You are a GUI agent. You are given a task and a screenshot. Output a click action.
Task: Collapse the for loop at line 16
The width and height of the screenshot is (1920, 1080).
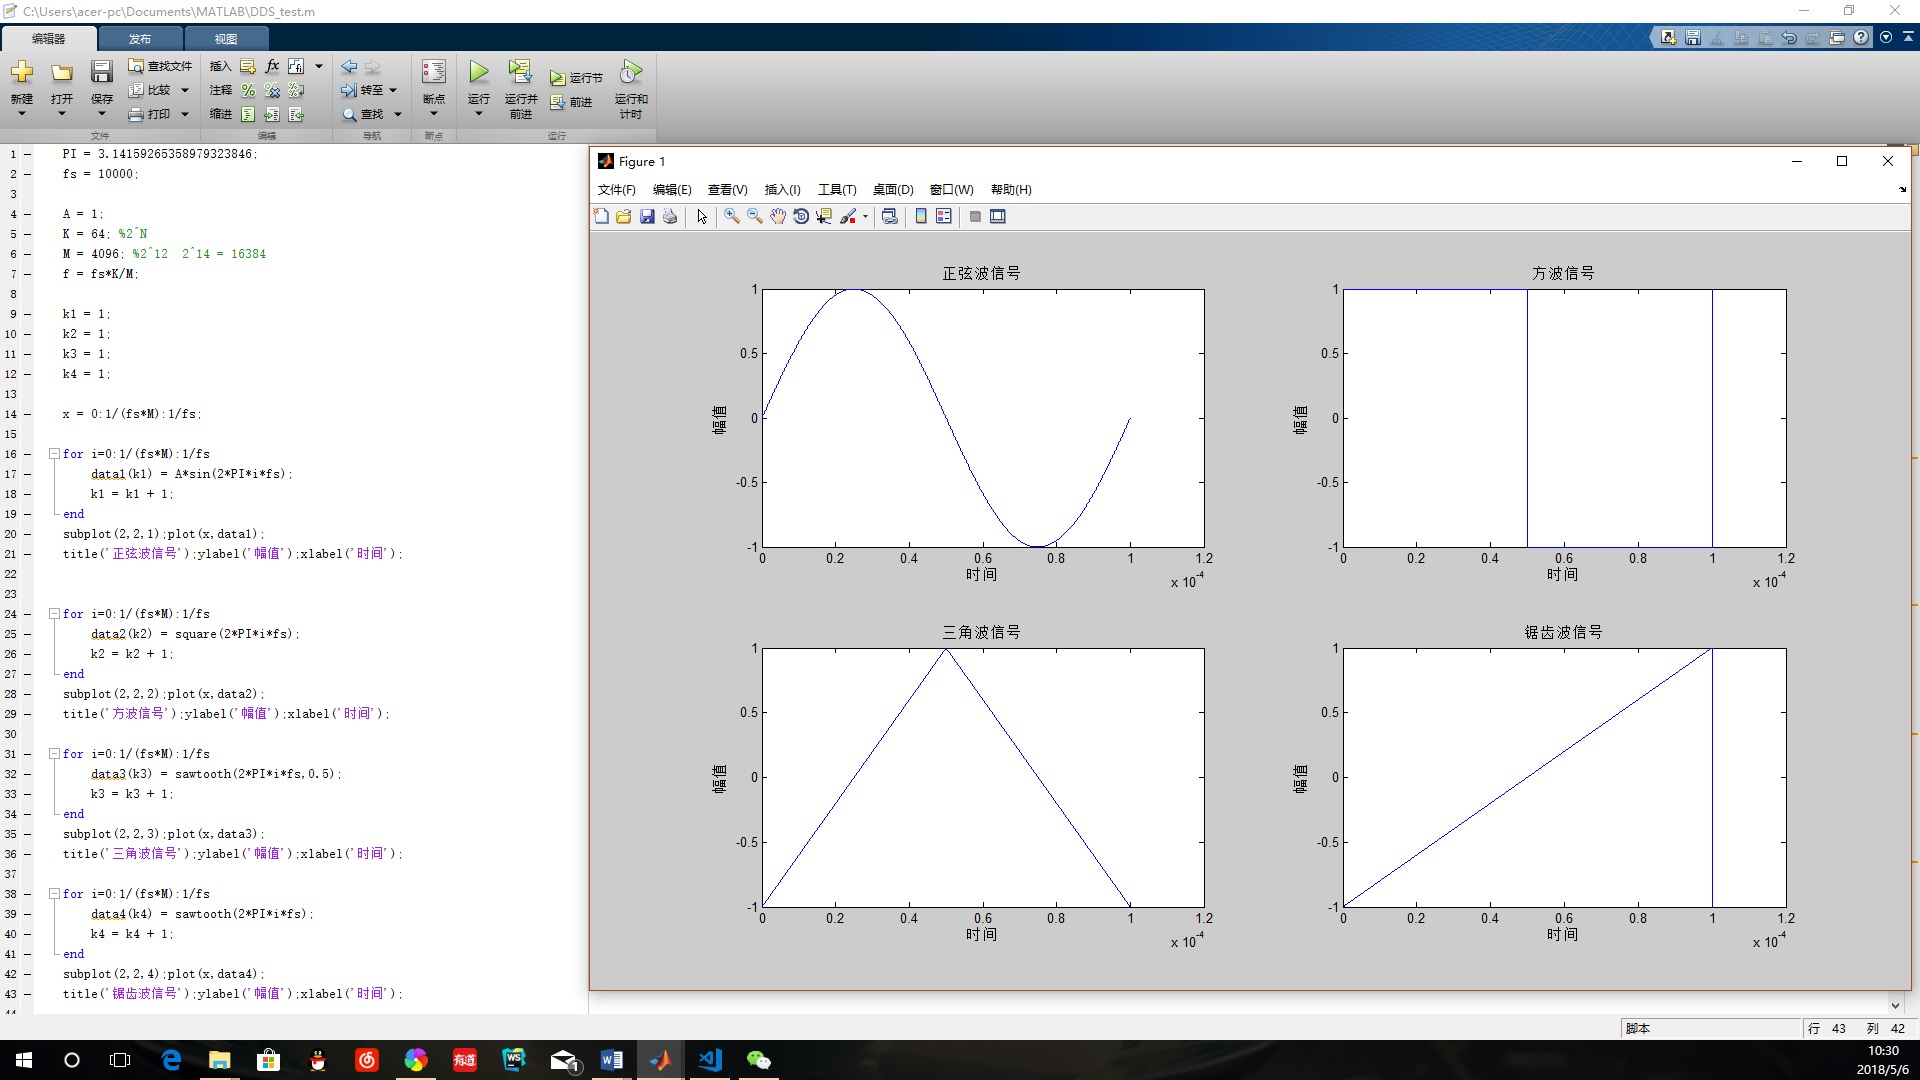54,454
